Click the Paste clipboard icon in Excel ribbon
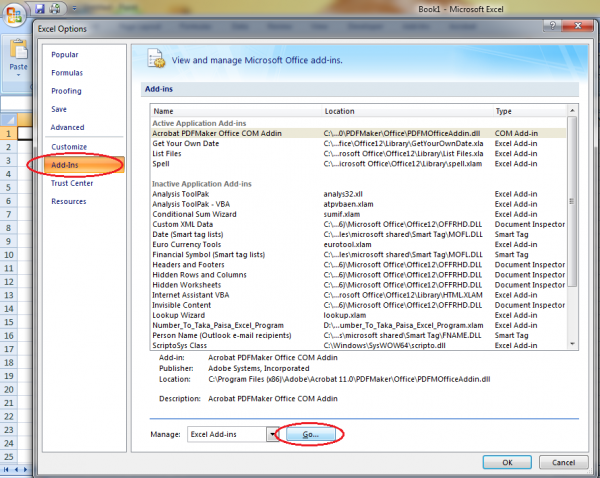 [18, 49]
